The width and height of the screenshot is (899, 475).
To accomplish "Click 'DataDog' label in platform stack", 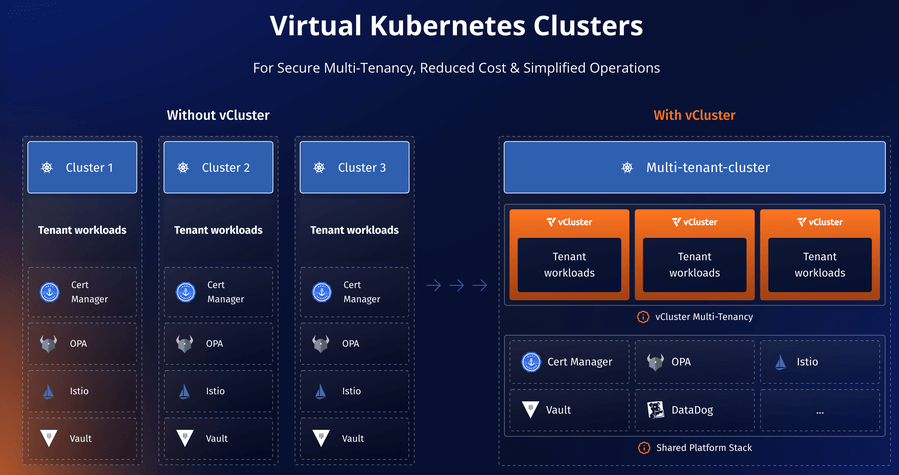I will 692,410.
